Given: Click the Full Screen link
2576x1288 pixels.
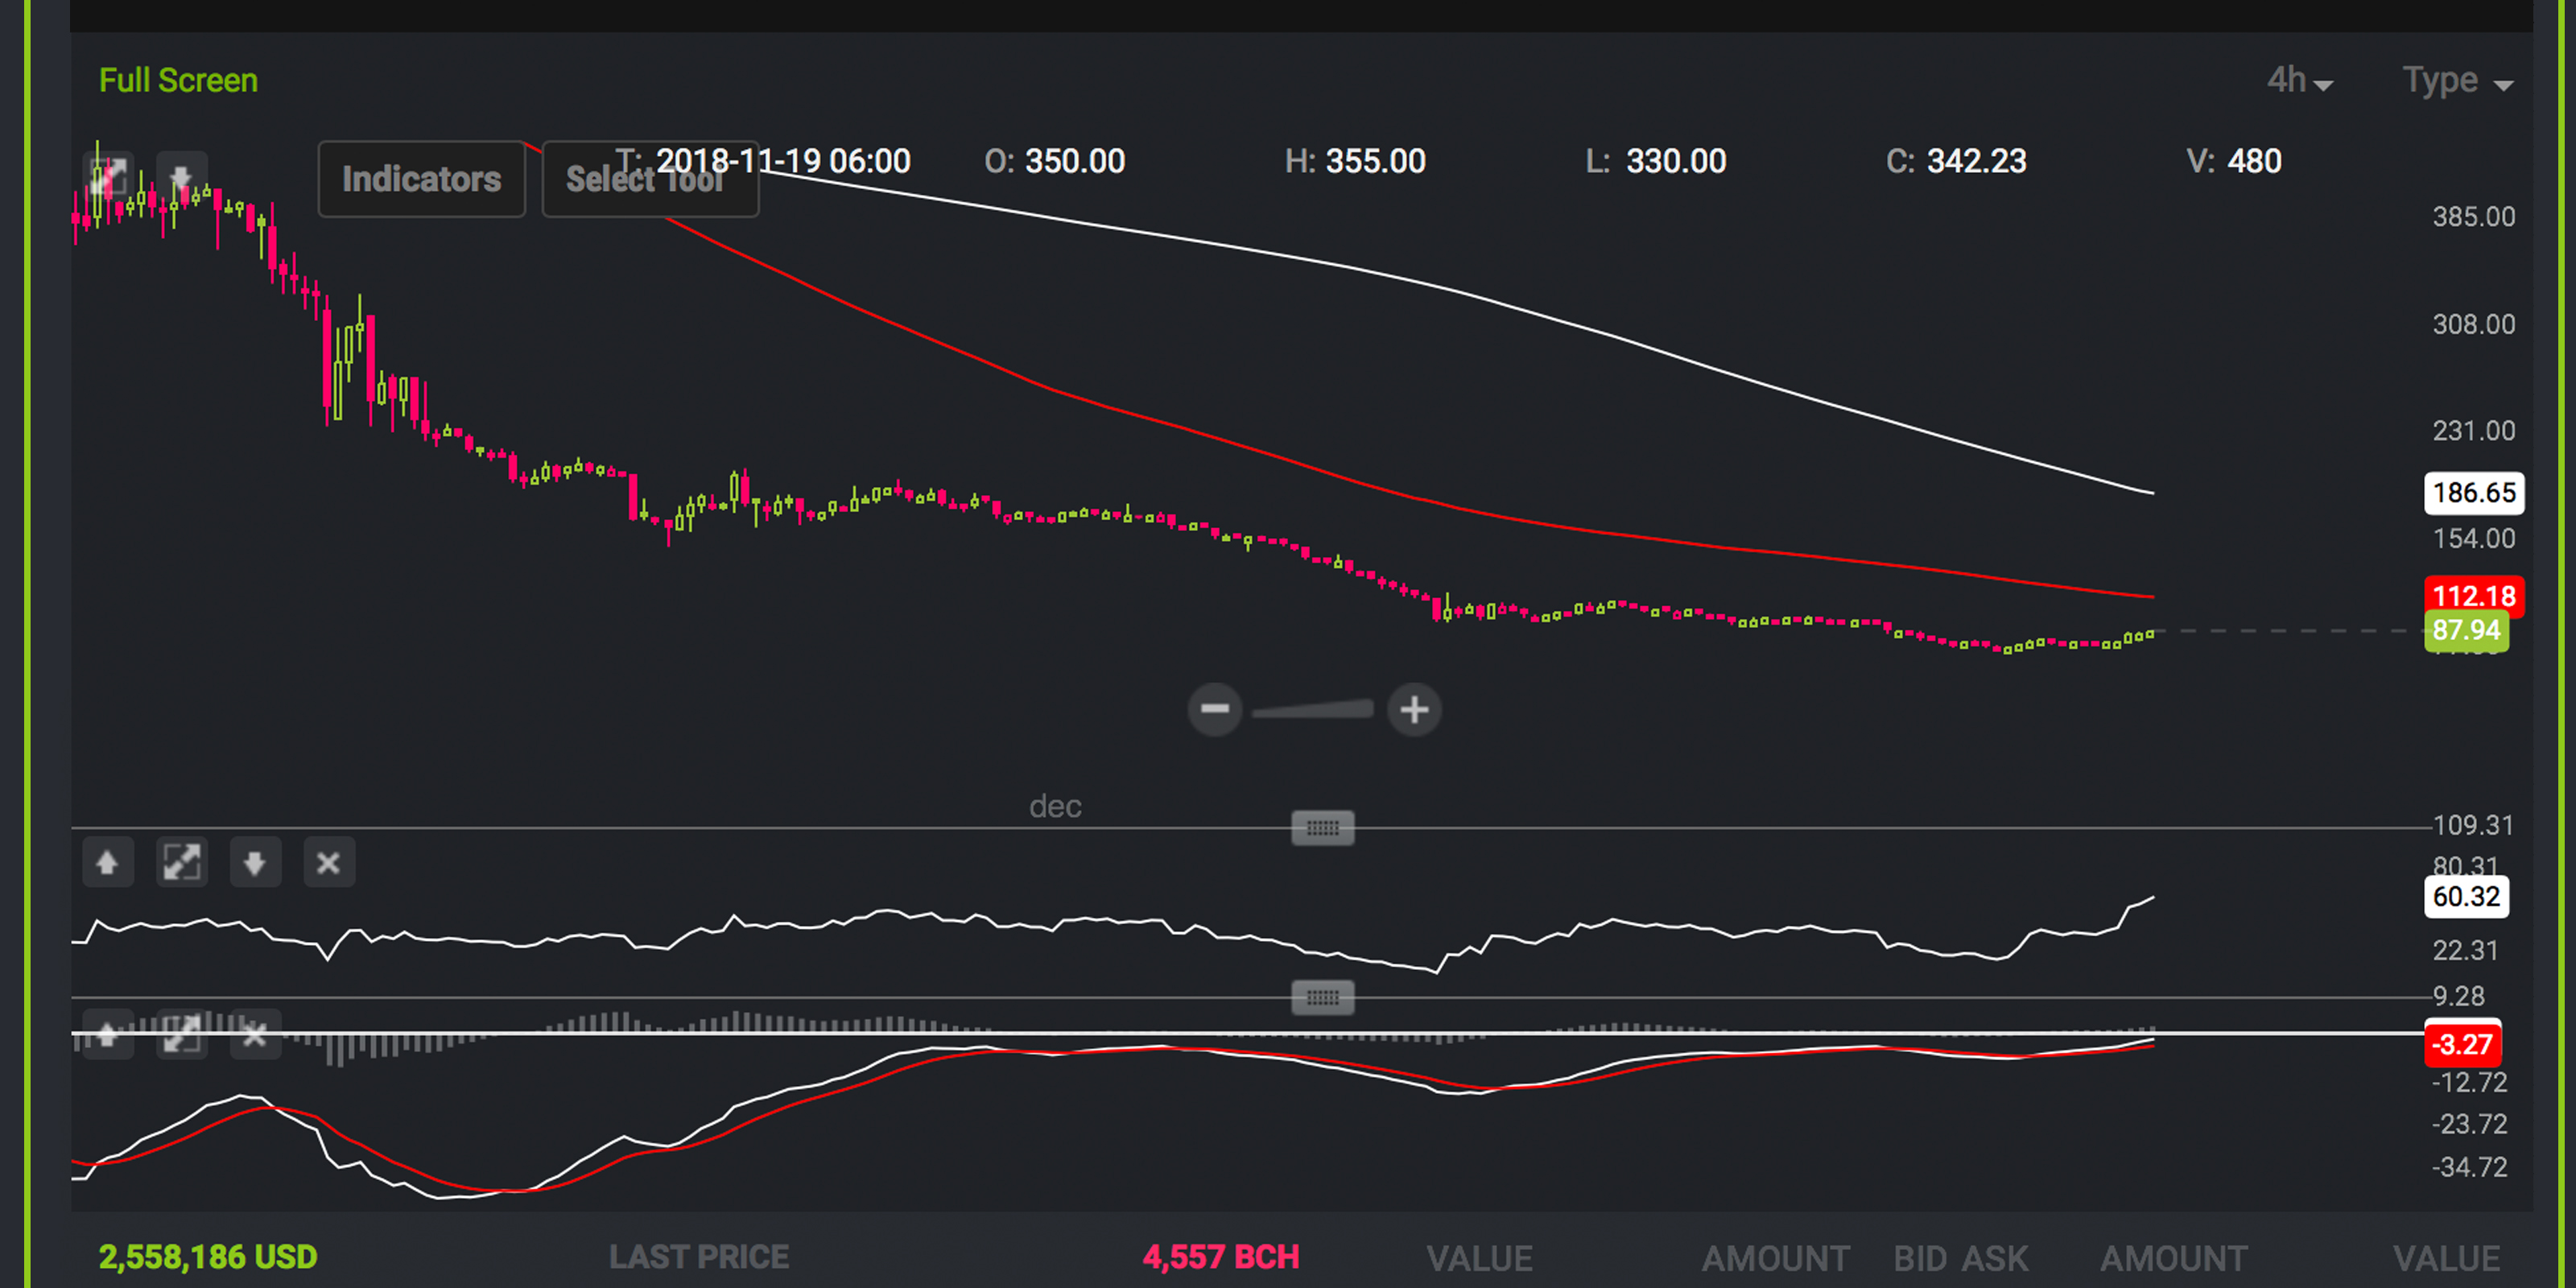Looking at the screenshot, I should (178, 80).
